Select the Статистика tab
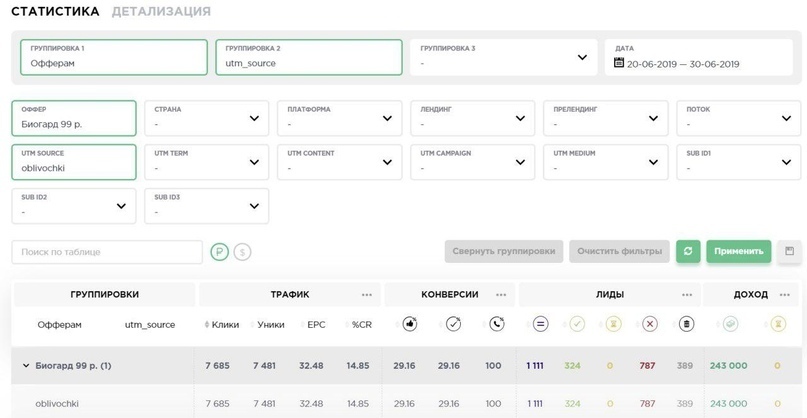 point(55,11)
